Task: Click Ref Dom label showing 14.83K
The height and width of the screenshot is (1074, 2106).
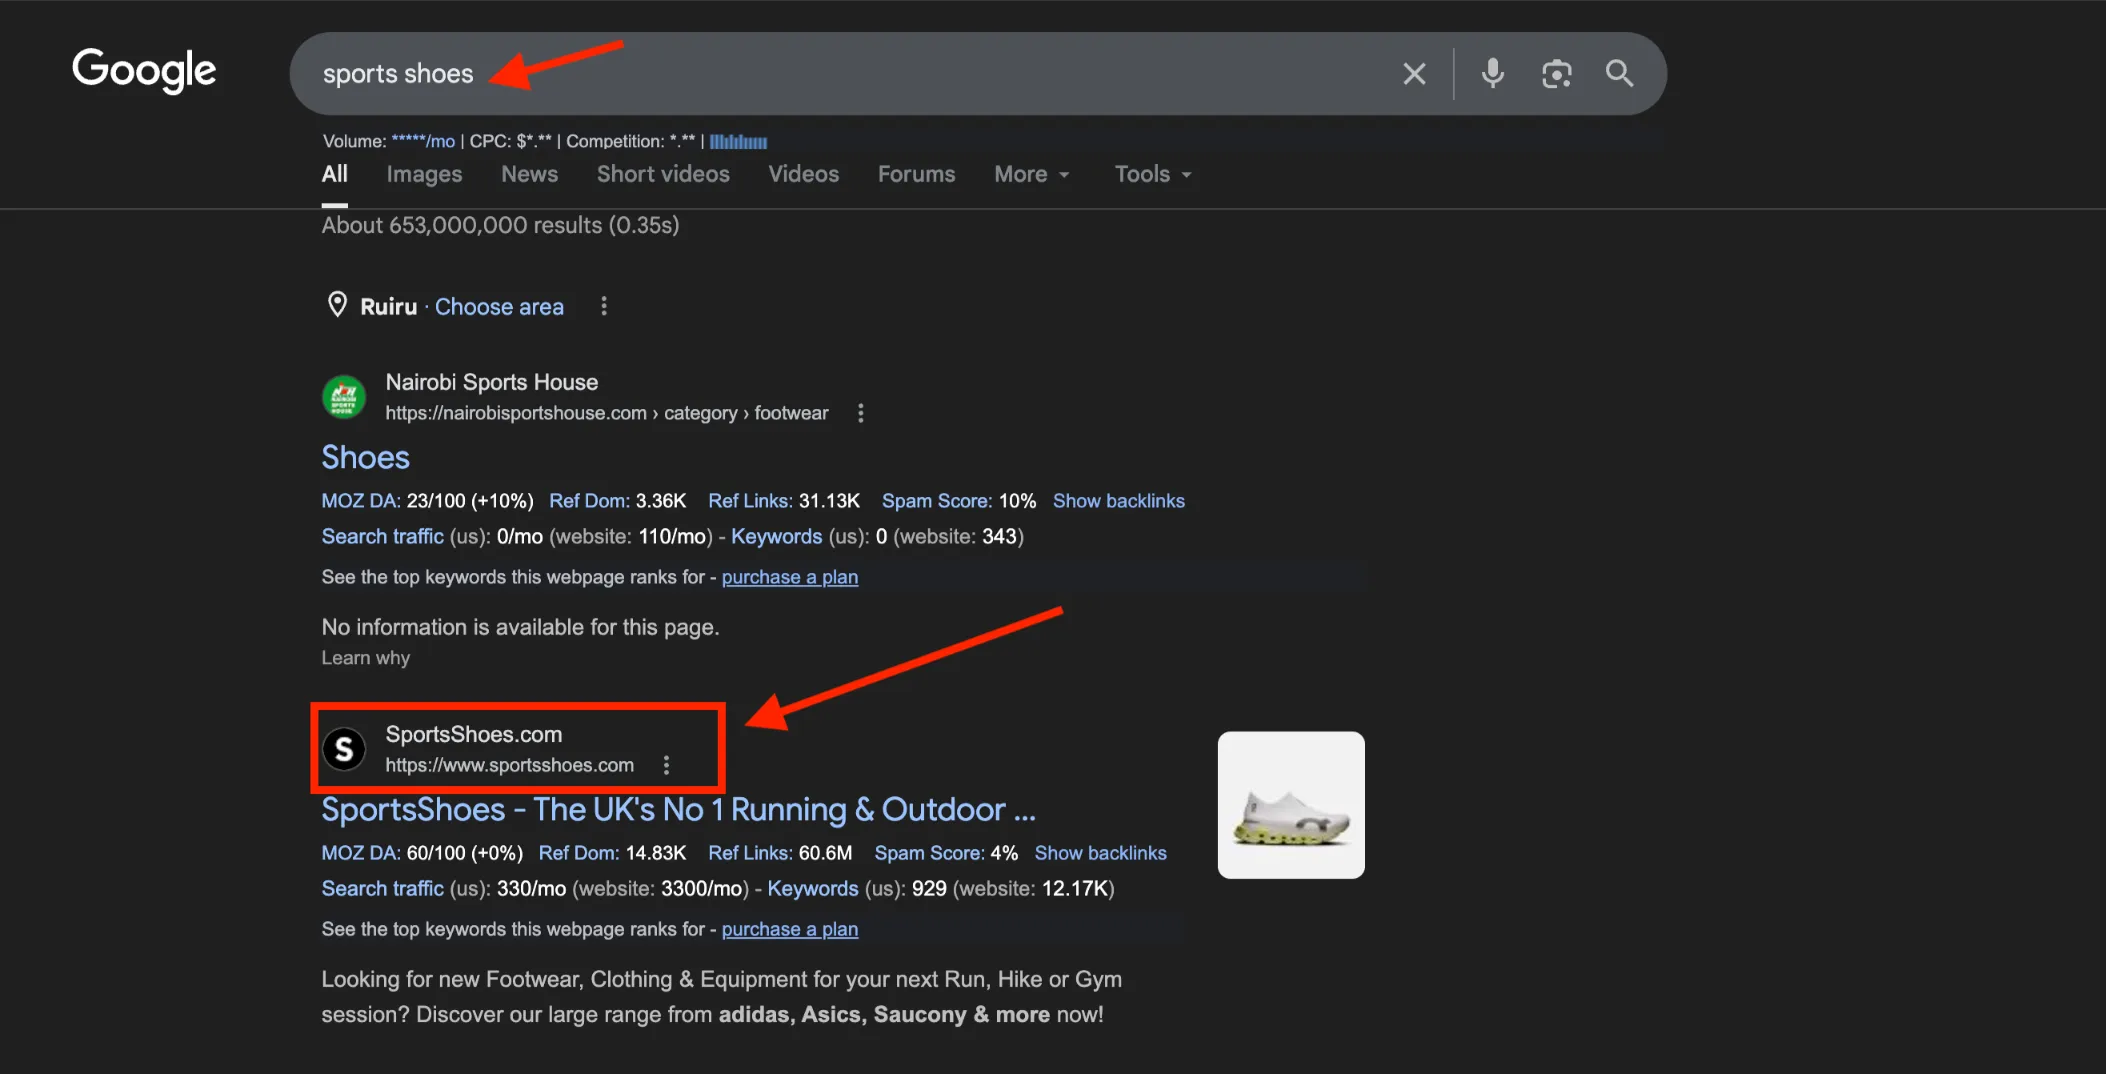Action: 579,853
